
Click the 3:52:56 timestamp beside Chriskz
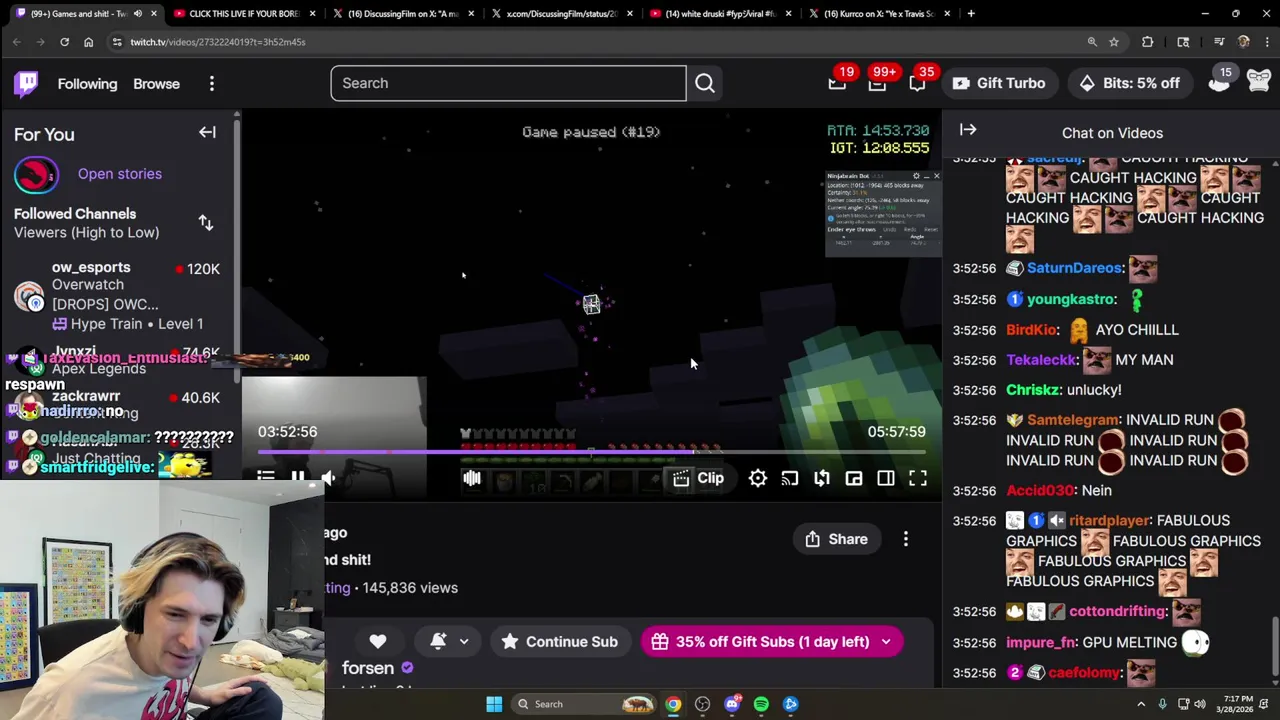pyautogui.click(x=974, y=390)
